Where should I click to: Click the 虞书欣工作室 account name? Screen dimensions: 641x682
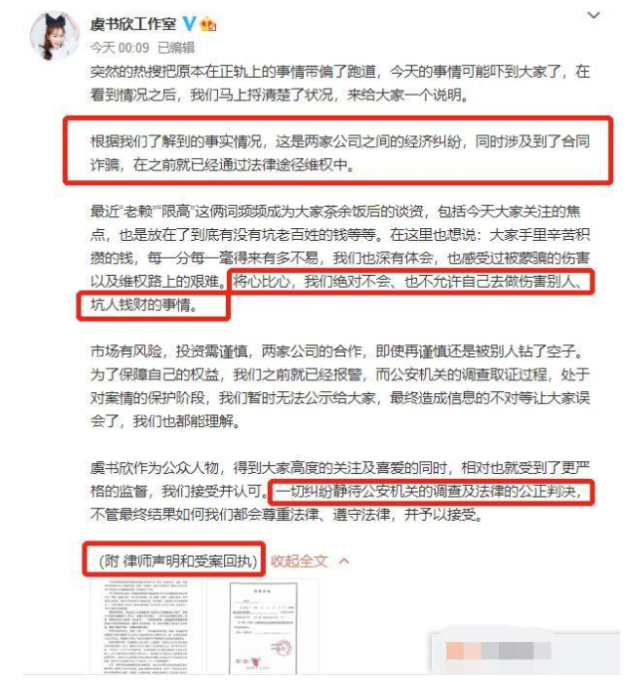(x=133, y=23)
